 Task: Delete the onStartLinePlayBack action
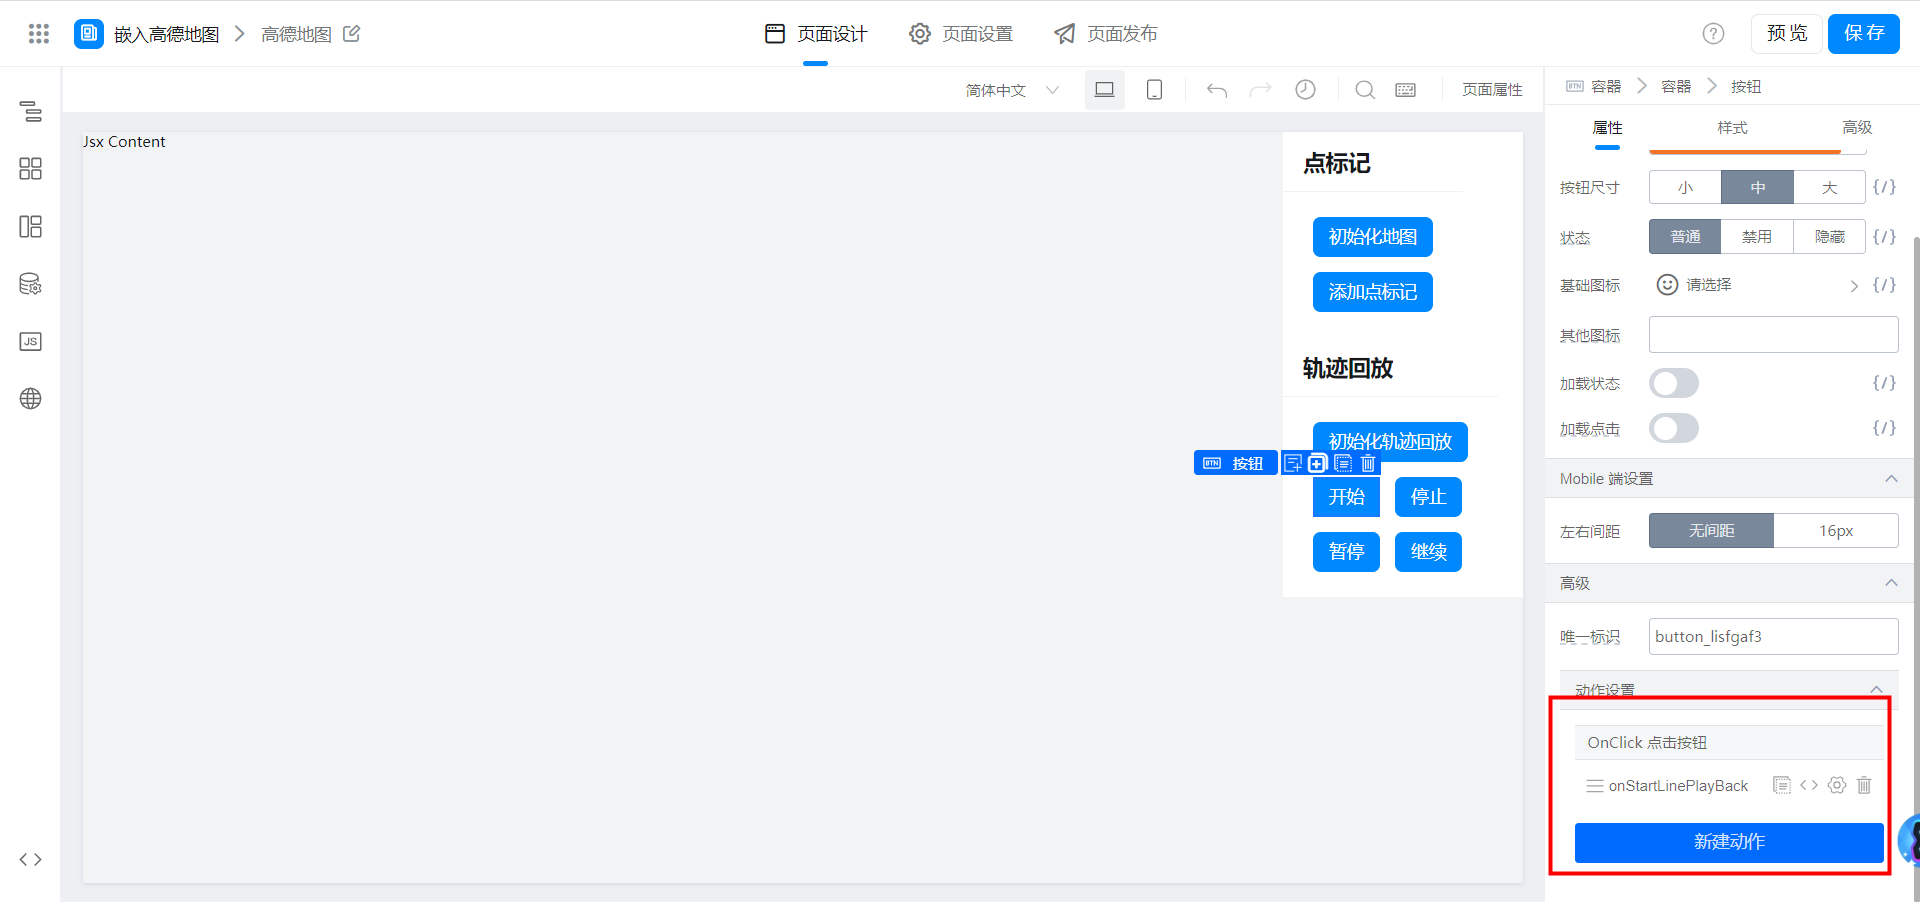click(1864, 785)
